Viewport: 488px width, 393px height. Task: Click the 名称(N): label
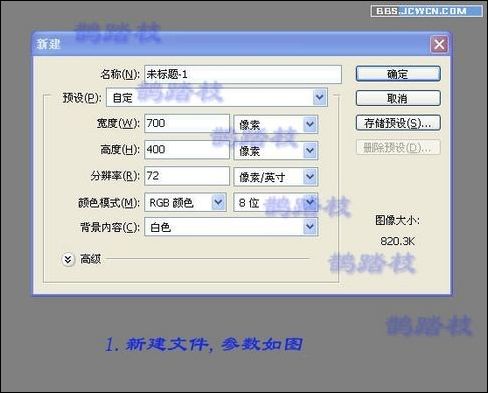[120, 74]
